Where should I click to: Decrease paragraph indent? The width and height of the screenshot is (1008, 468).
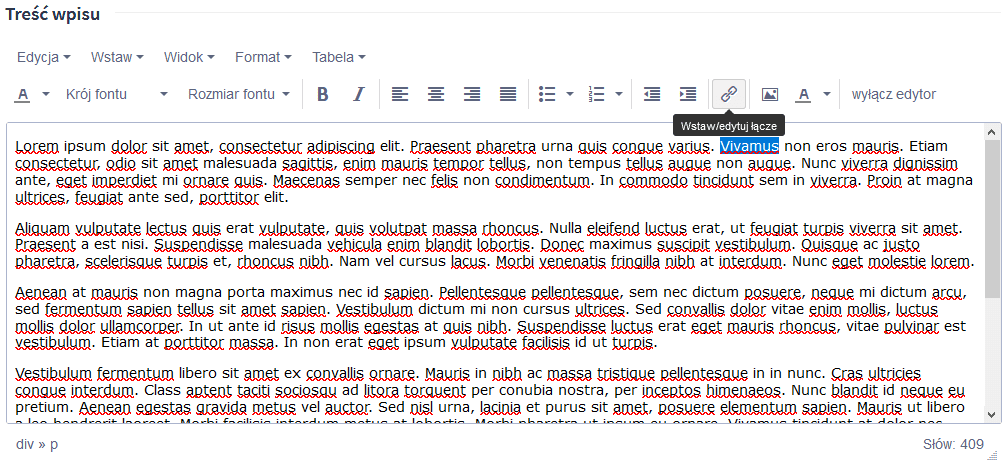pos(652,94)
